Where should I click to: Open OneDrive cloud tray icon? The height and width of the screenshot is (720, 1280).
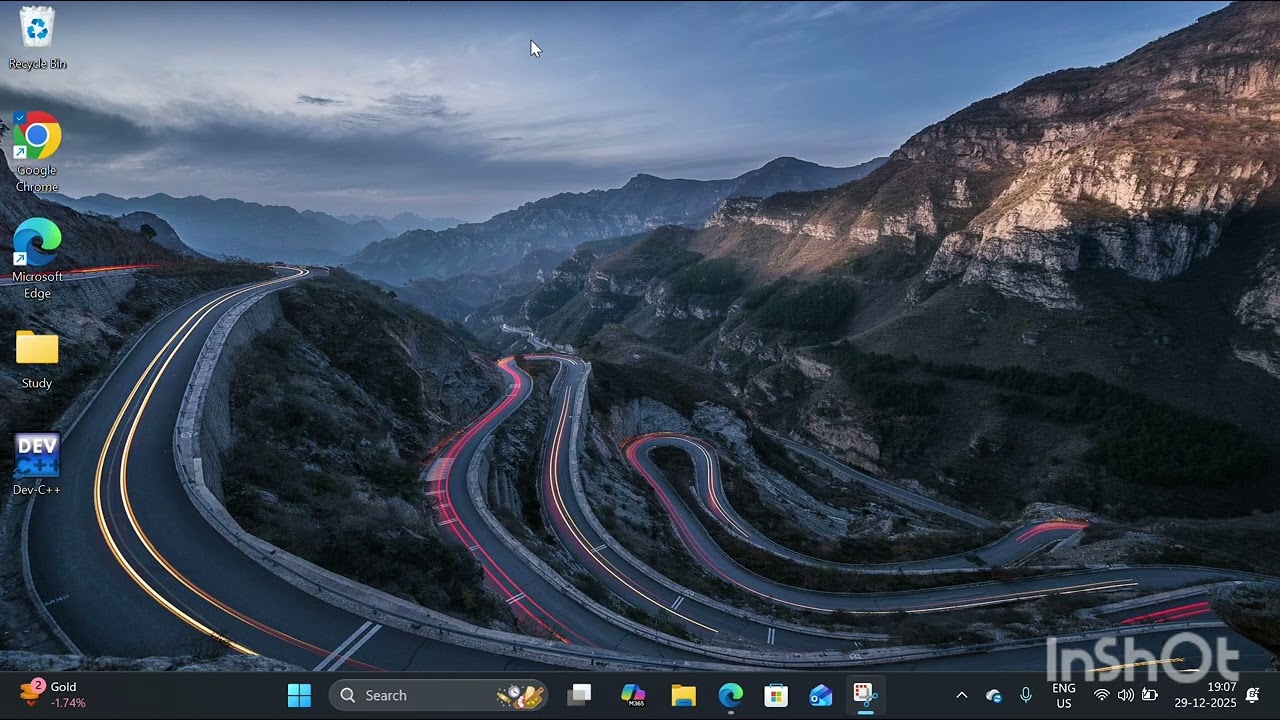[x=994, y=695]
